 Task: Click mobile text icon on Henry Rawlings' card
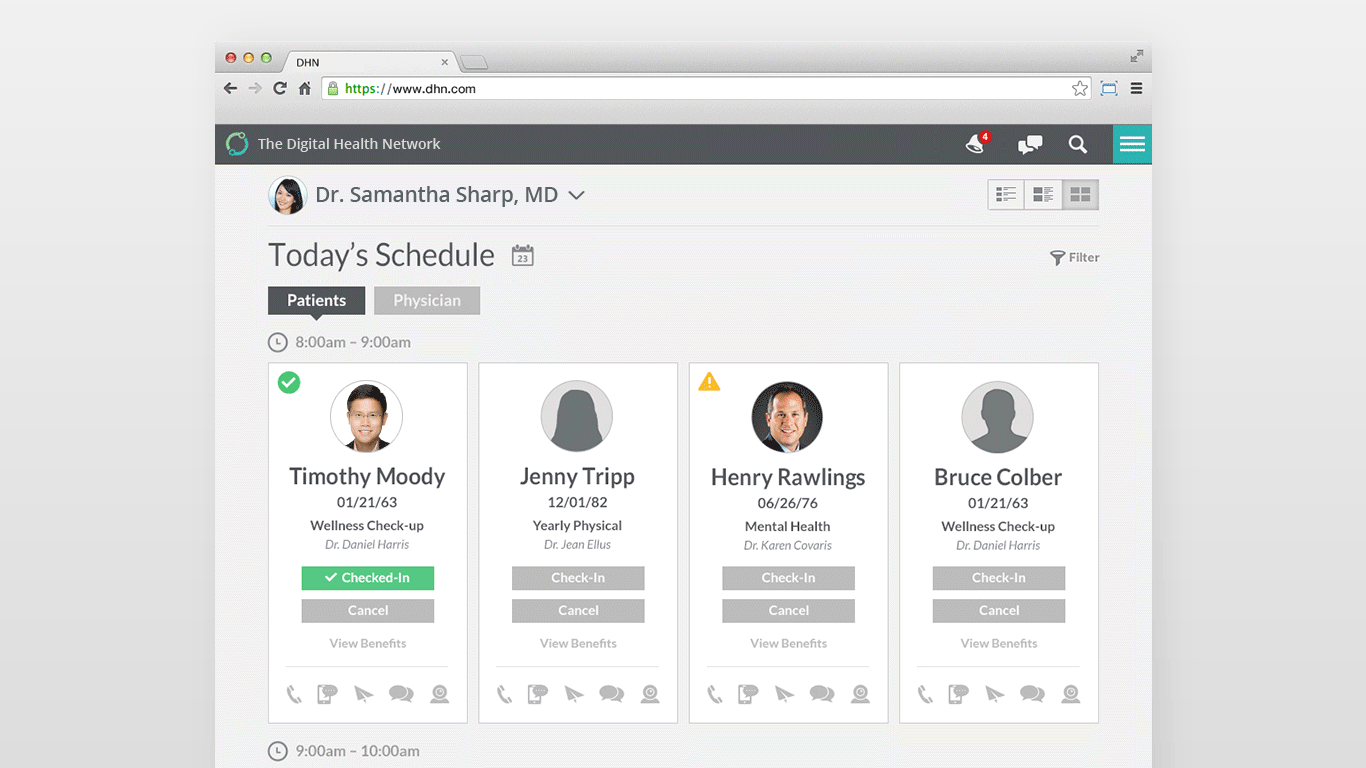click(748, 694)
